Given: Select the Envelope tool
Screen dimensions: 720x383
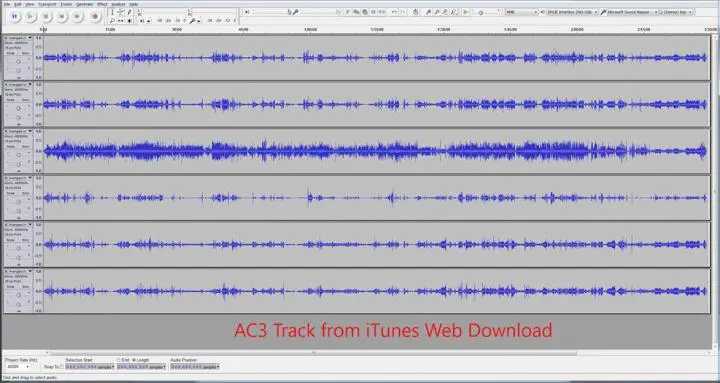Looking at the screenshot, I should 120,12.
